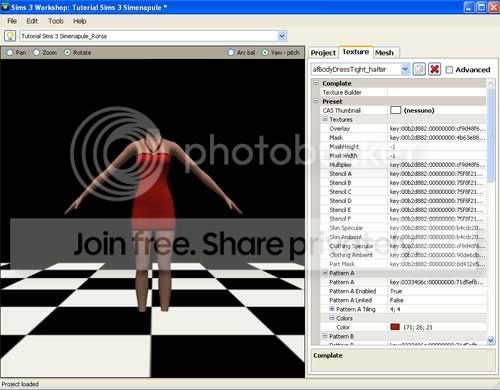Click the light bulb hint icon
This screenshot has height=390, width=500.
10,36
